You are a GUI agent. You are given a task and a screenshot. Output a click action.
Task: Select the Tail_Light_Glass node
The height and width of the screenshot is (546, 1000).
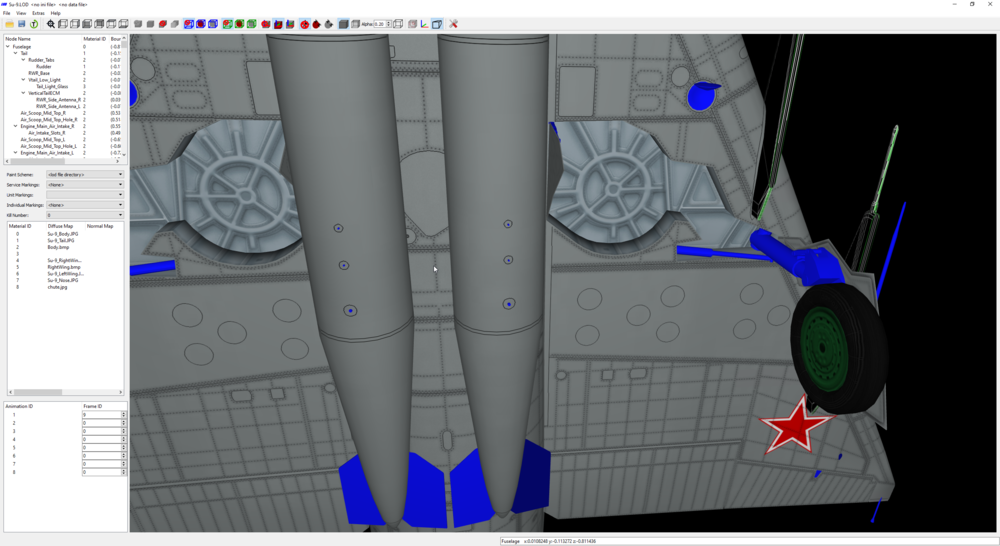click(x=52, y=87)
